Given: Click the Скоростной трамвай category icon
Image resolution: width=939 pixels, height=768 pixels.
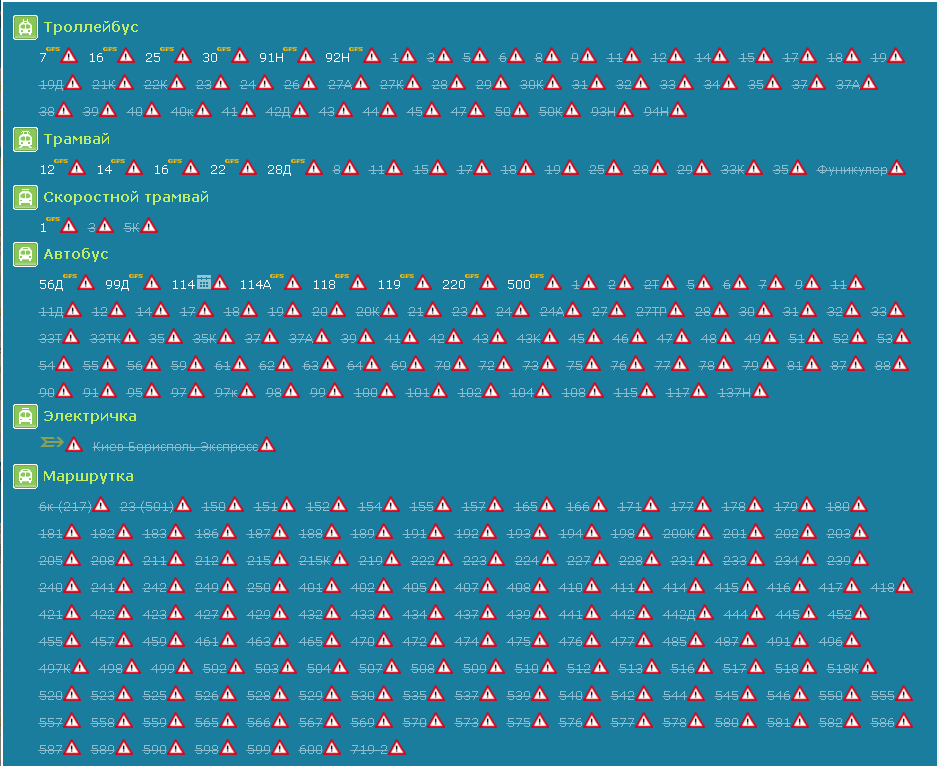Looking at the screenshot, I should (x=25, y=197).
